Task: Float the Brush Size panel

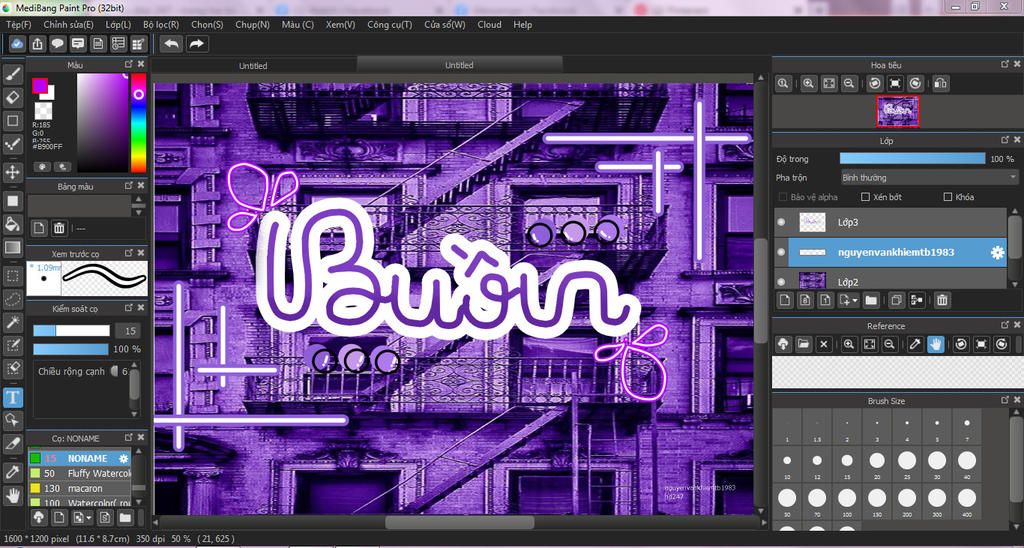Action: [x=1005, y=400]
